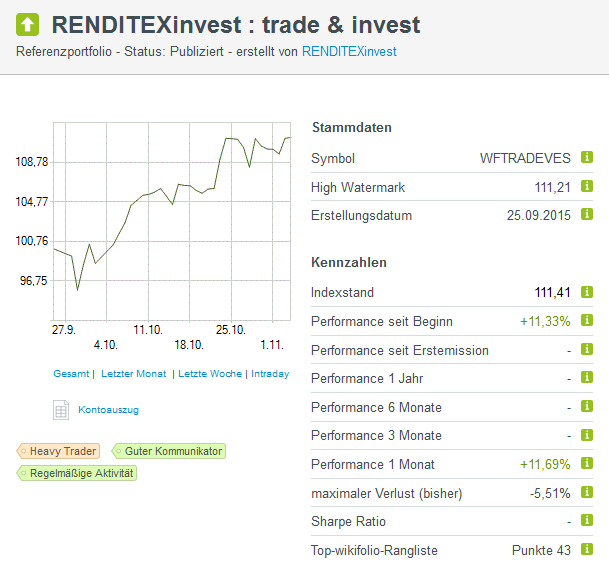Show info for Indexstand value
The width and height of the screenshot is (609, 585).
[x=587, y=292]
